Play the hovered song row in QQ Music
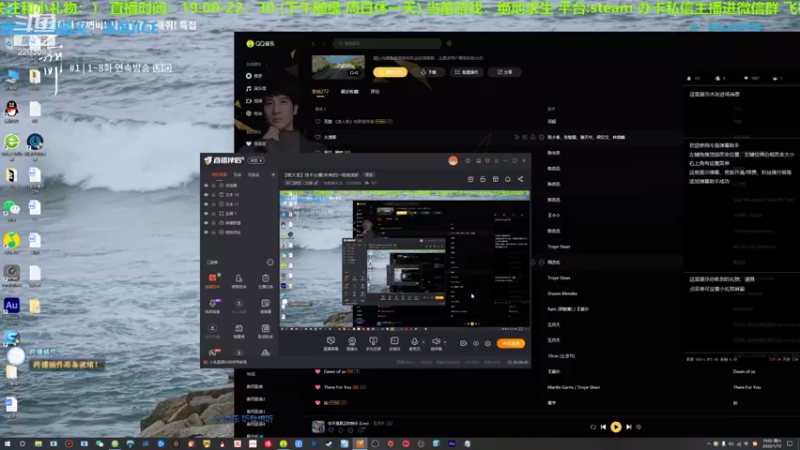The image size is (800, 450). [x=517, y=137]
